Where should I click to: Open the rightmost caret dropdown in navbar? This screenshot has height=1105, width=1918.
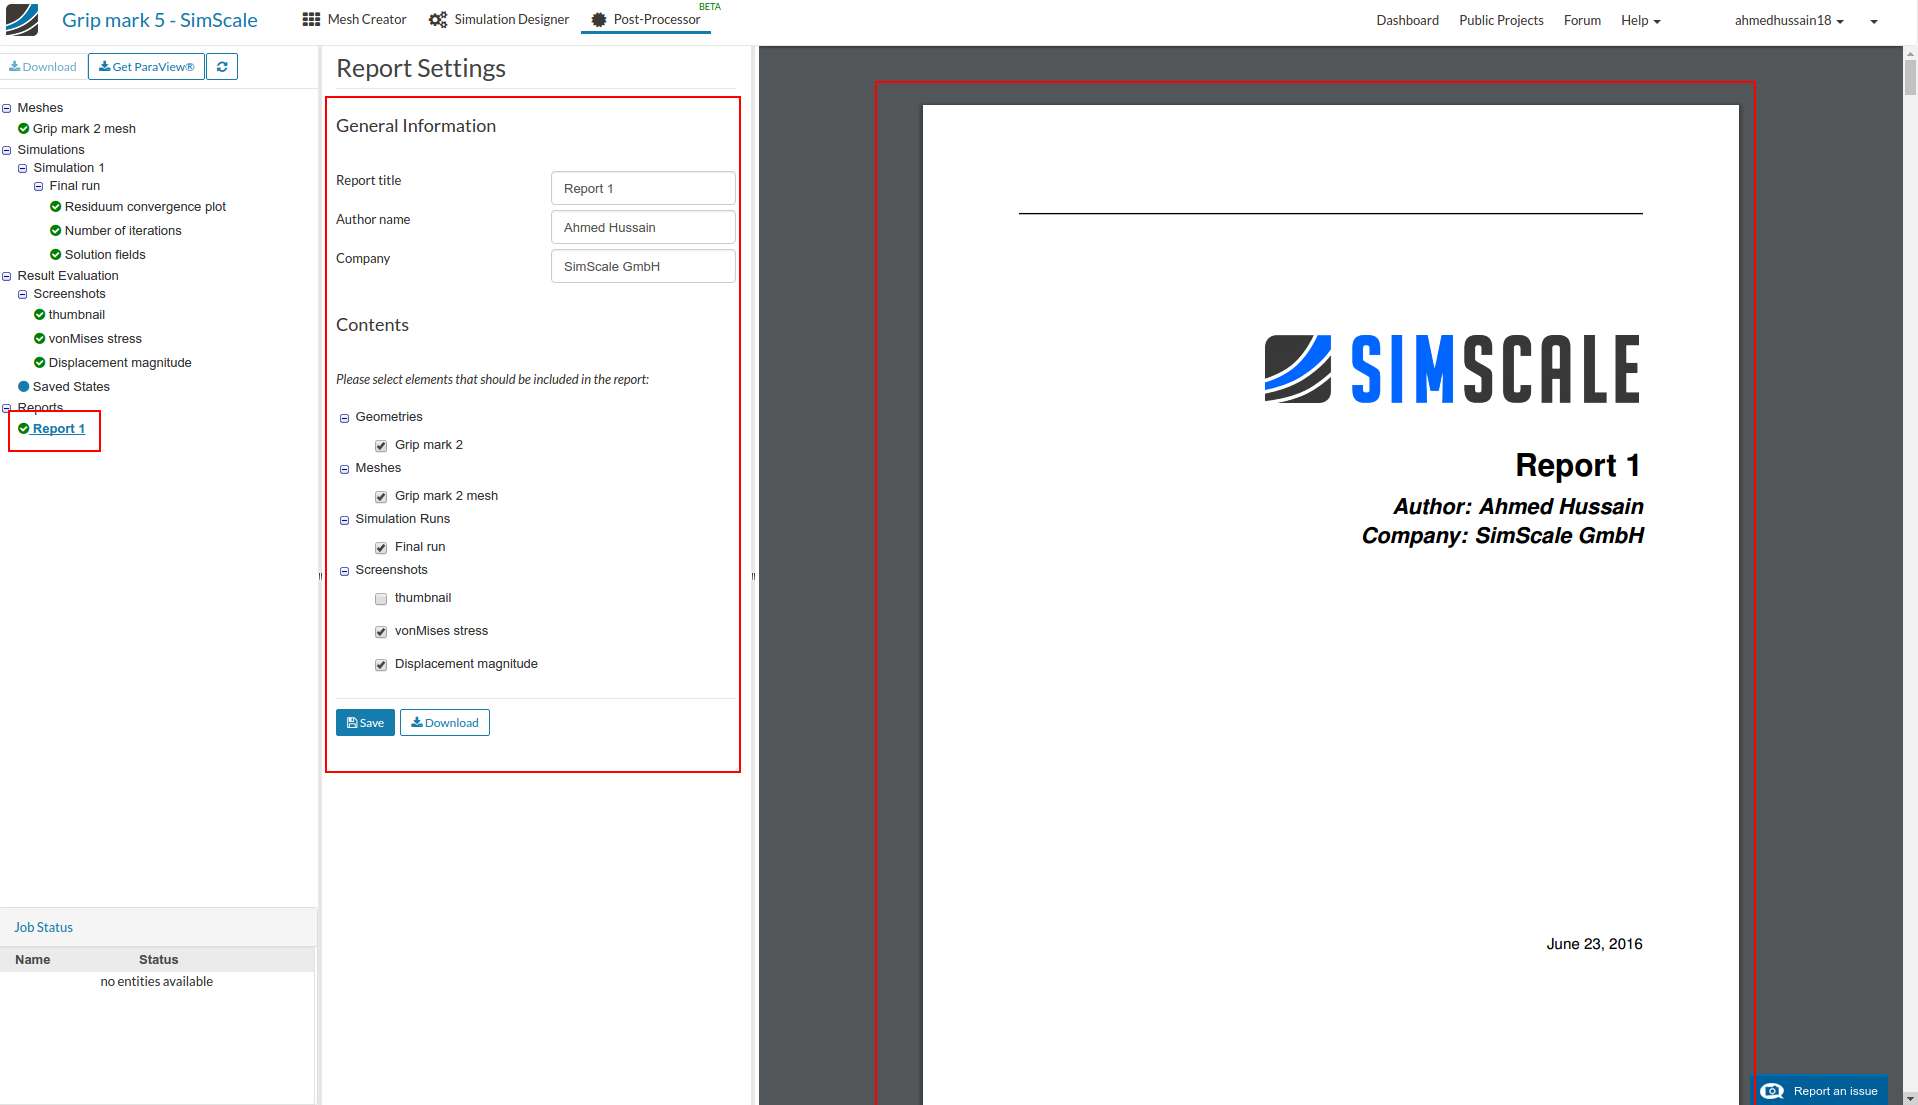click(1874, 21)
